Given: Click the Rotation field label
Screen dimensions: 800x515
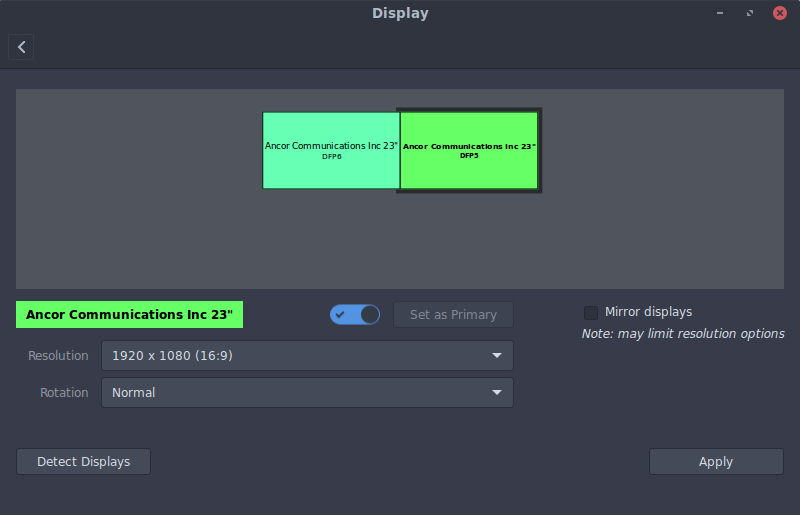Looking at the screenshot, I should click(64, 393).
